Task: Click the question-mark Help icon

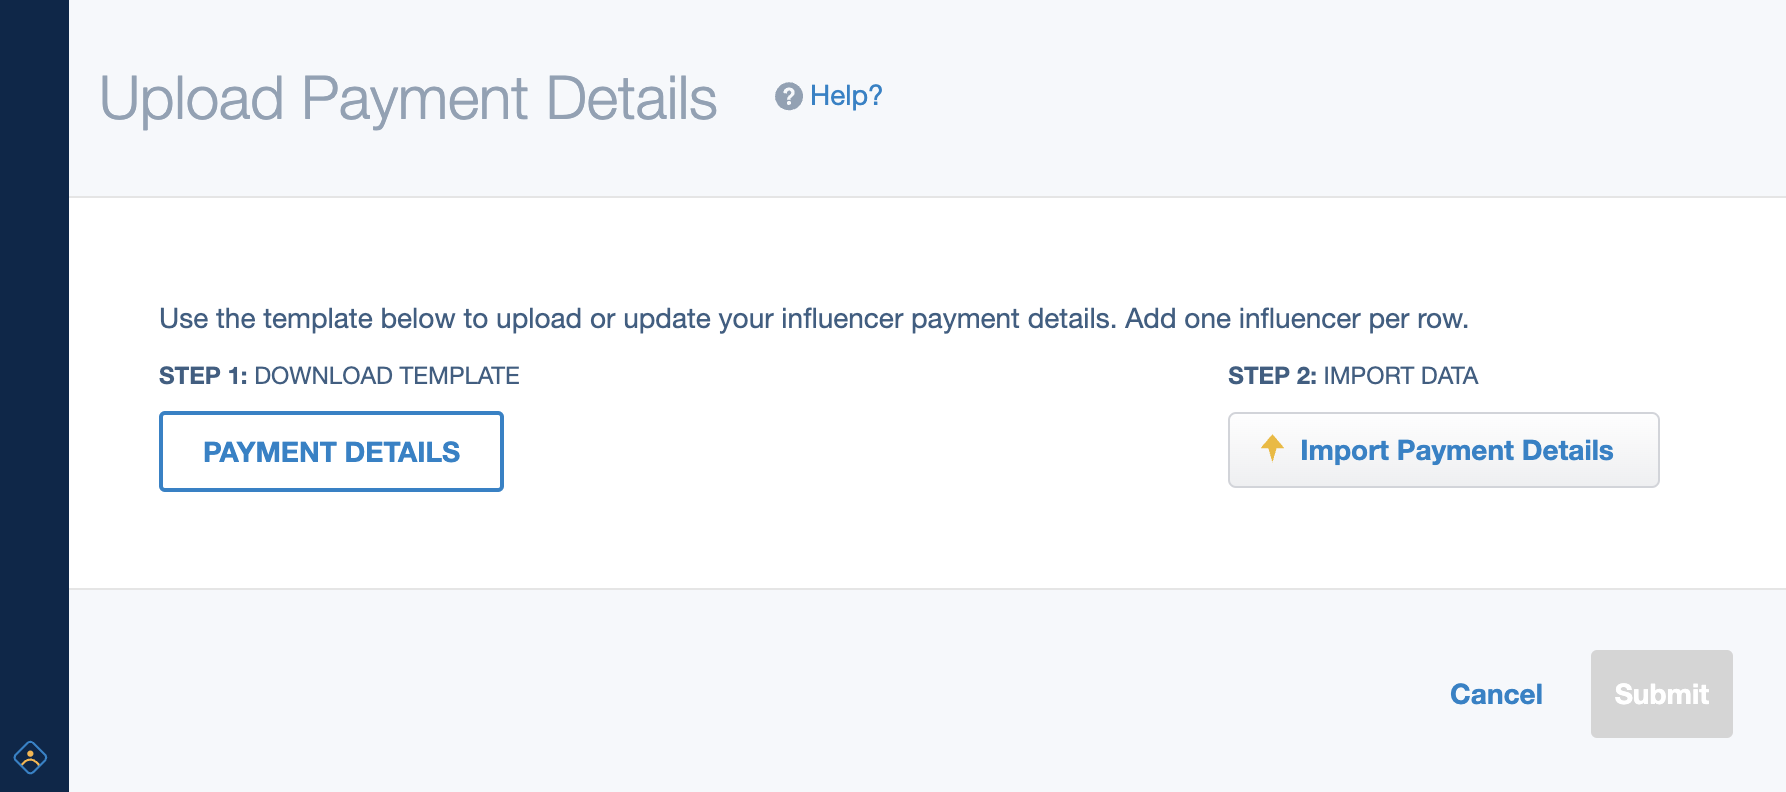Action: [788, 96]
